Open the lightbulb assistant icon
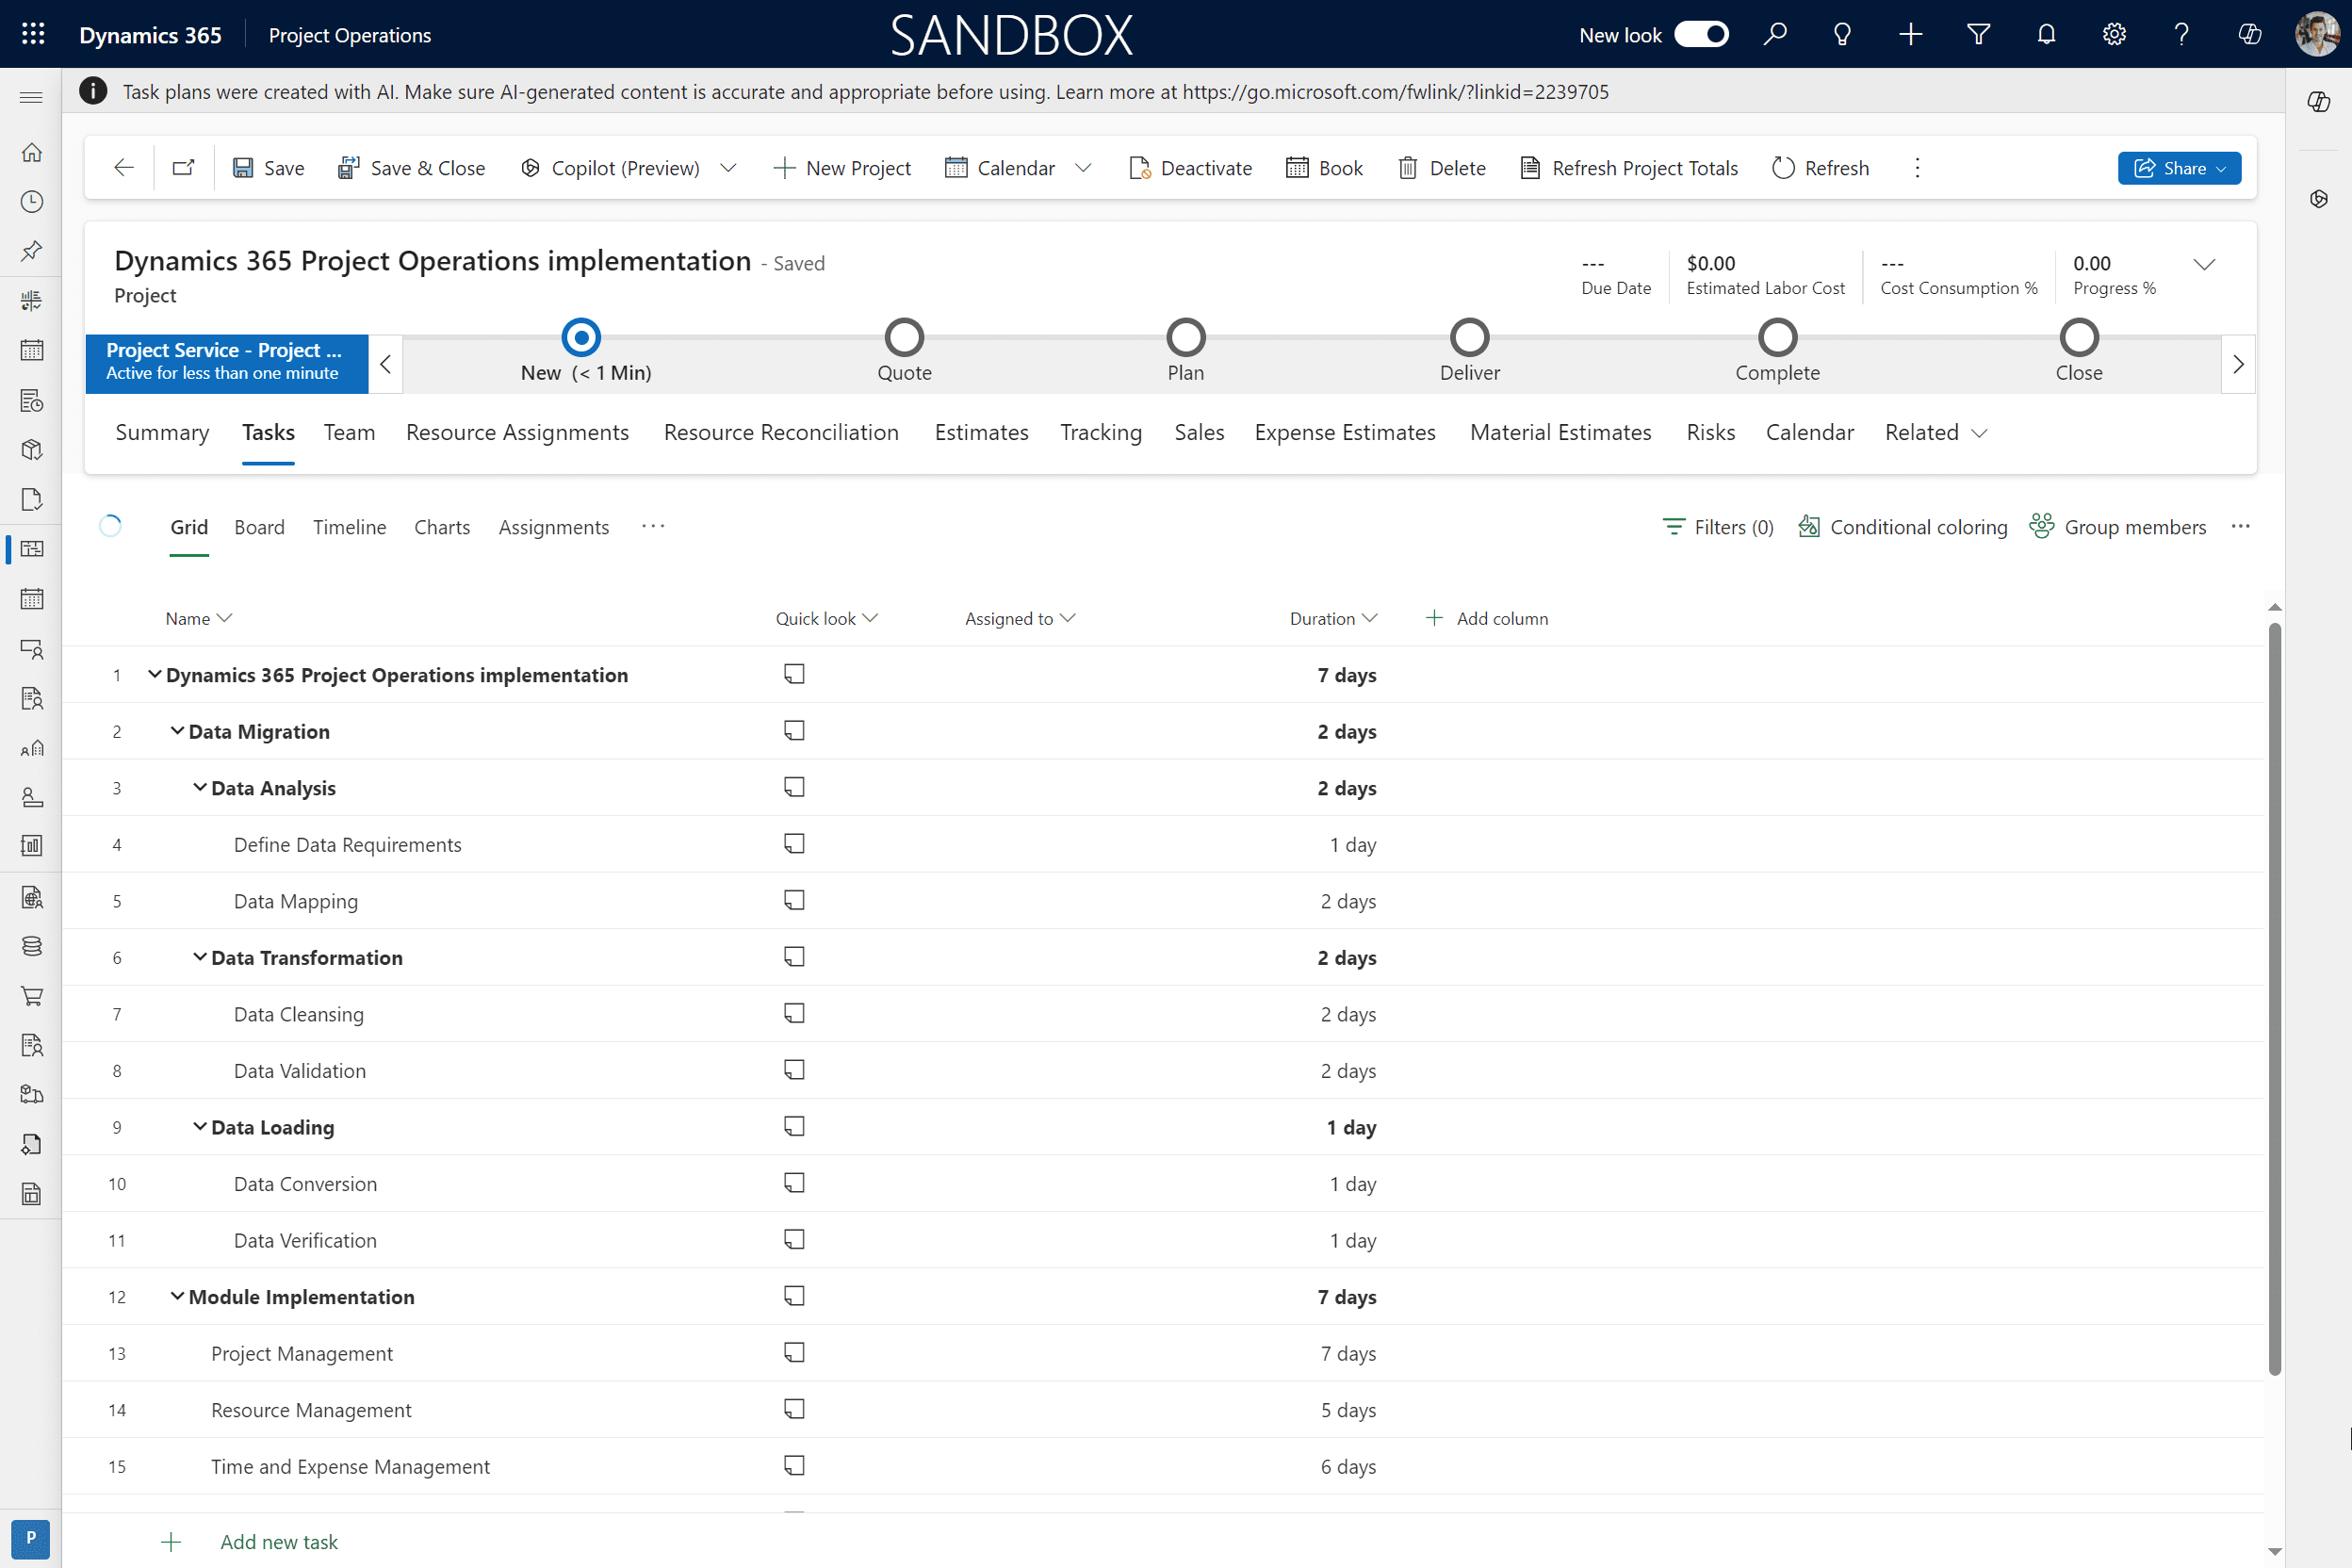 click(x=1842, y=35)
